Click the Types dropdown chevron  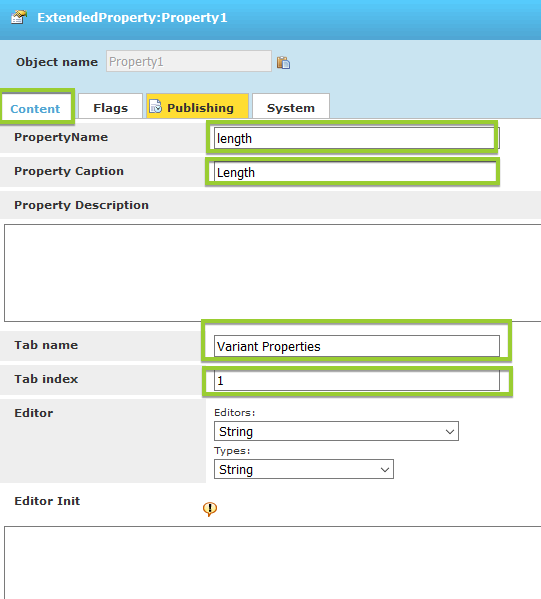tap(385, 469)
